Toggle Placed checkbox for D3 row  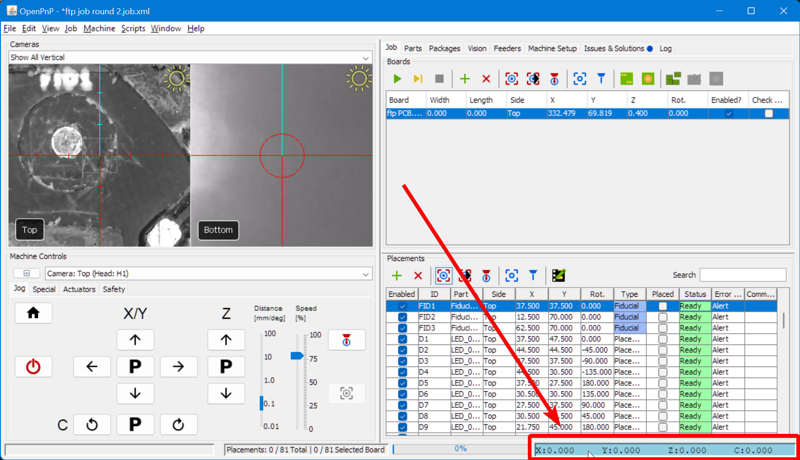click(x=662, y=361)
